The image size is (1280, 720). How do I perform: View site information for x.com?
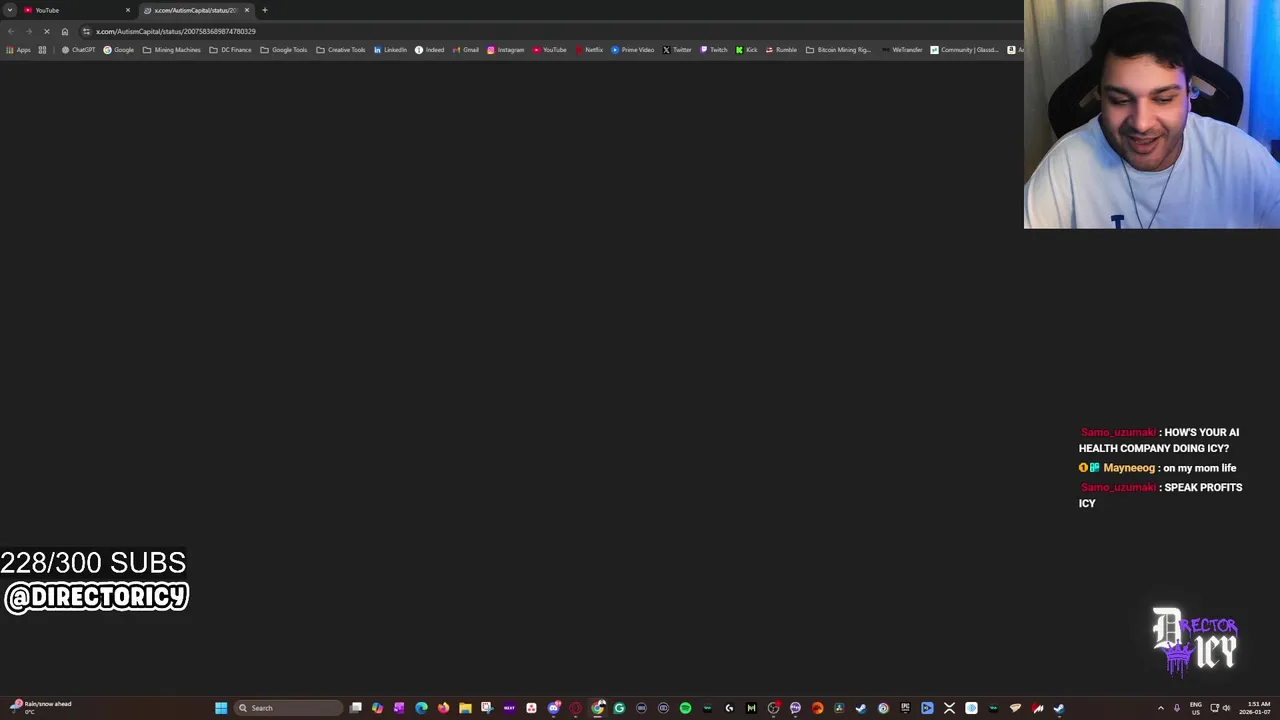click(x=86, y=31)
